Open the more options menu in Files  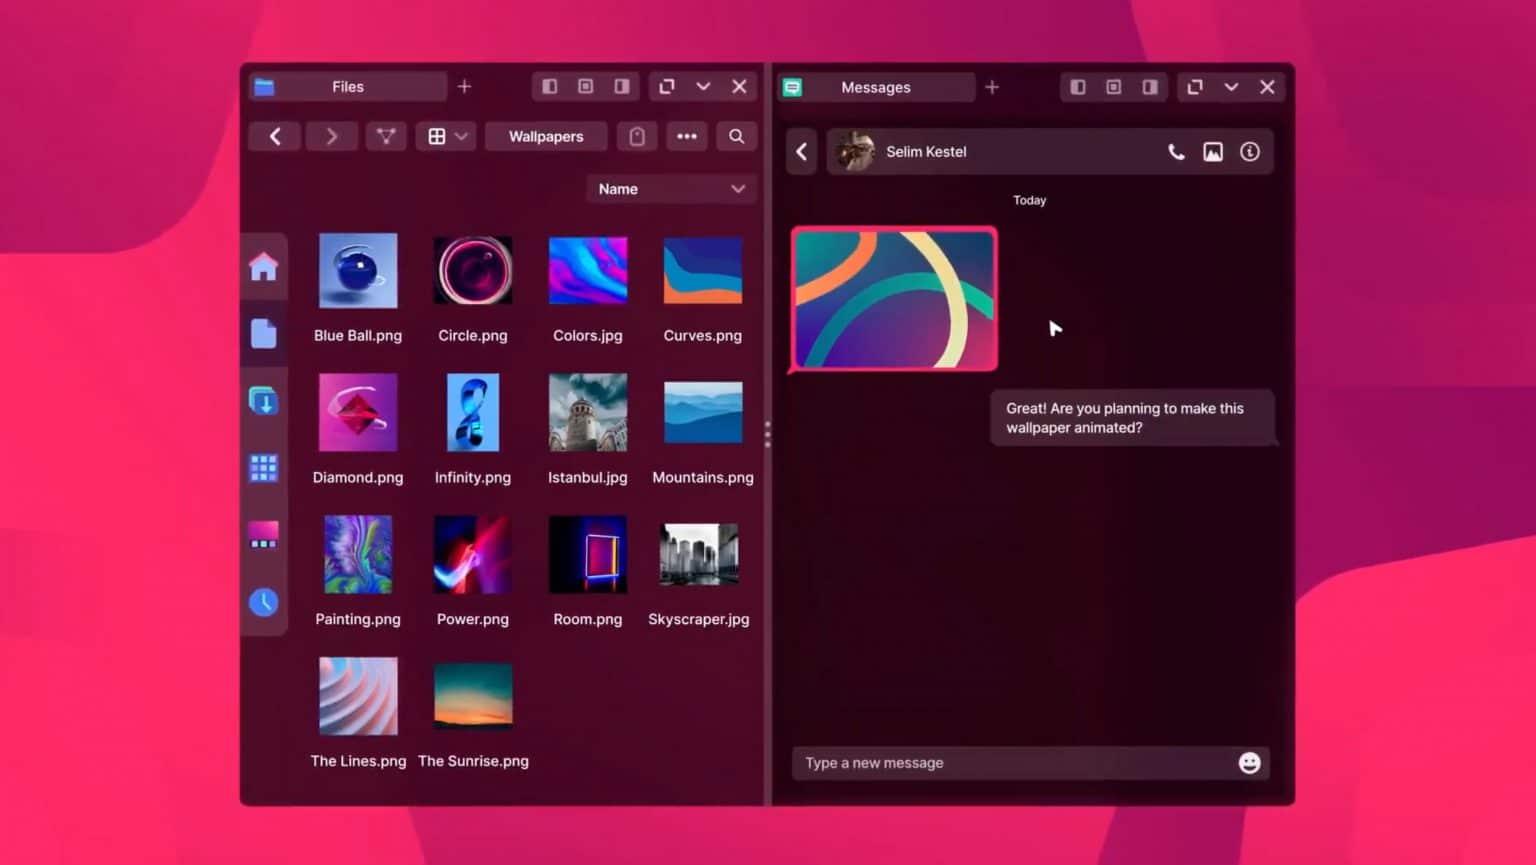[686, 136]
